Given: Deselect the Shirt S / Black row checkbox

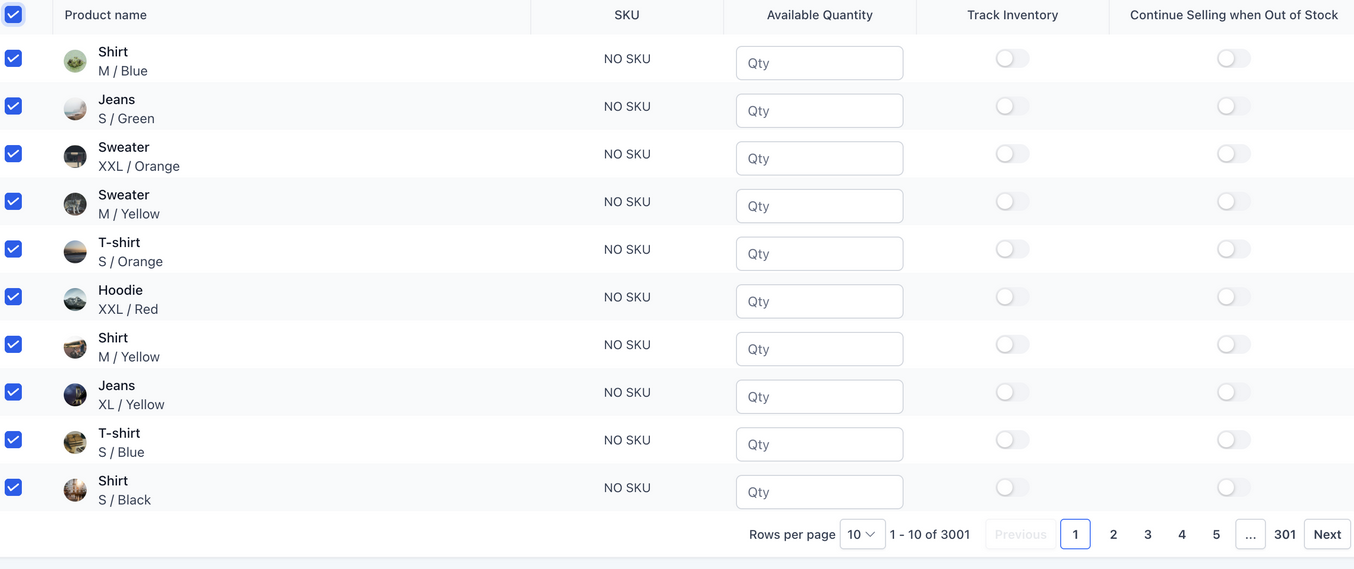Looking at the screenshot, I should [x=14, y=487].
